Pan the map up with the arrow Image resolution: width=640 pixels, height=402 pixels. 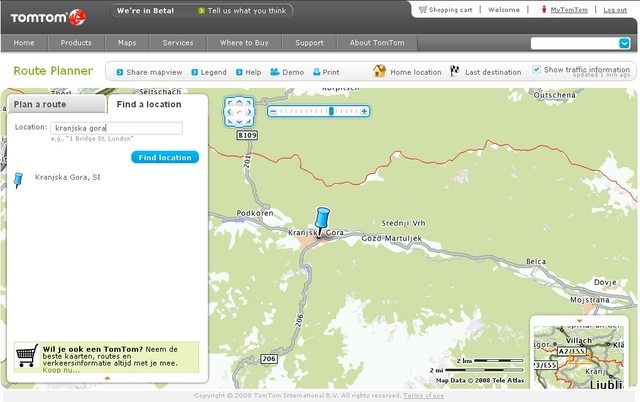point(239,102)
